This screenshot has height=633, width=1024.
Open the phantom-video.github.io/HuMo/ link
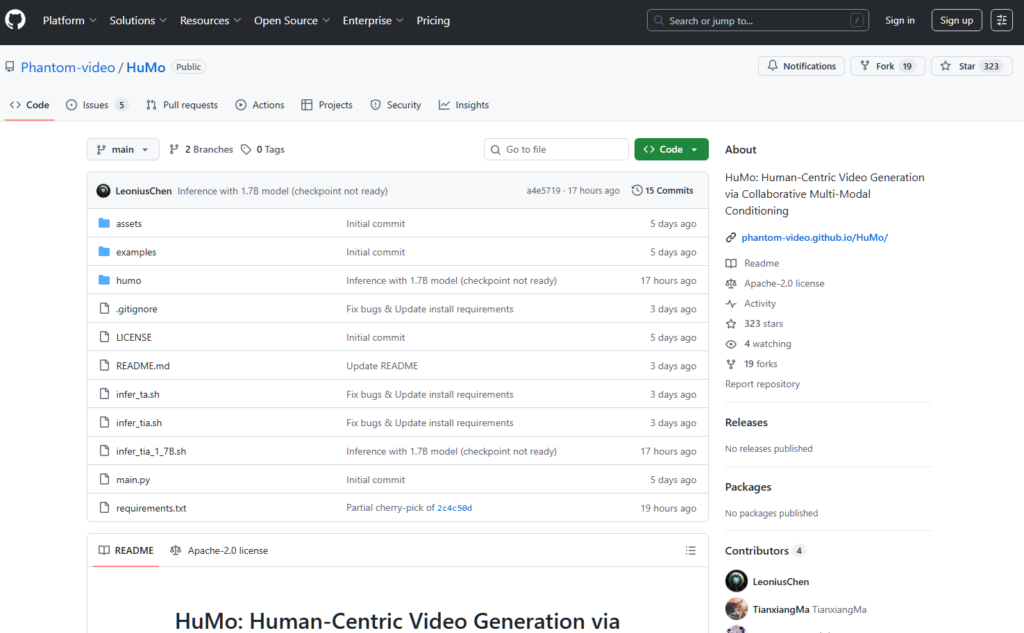click(x=814, y=238)
